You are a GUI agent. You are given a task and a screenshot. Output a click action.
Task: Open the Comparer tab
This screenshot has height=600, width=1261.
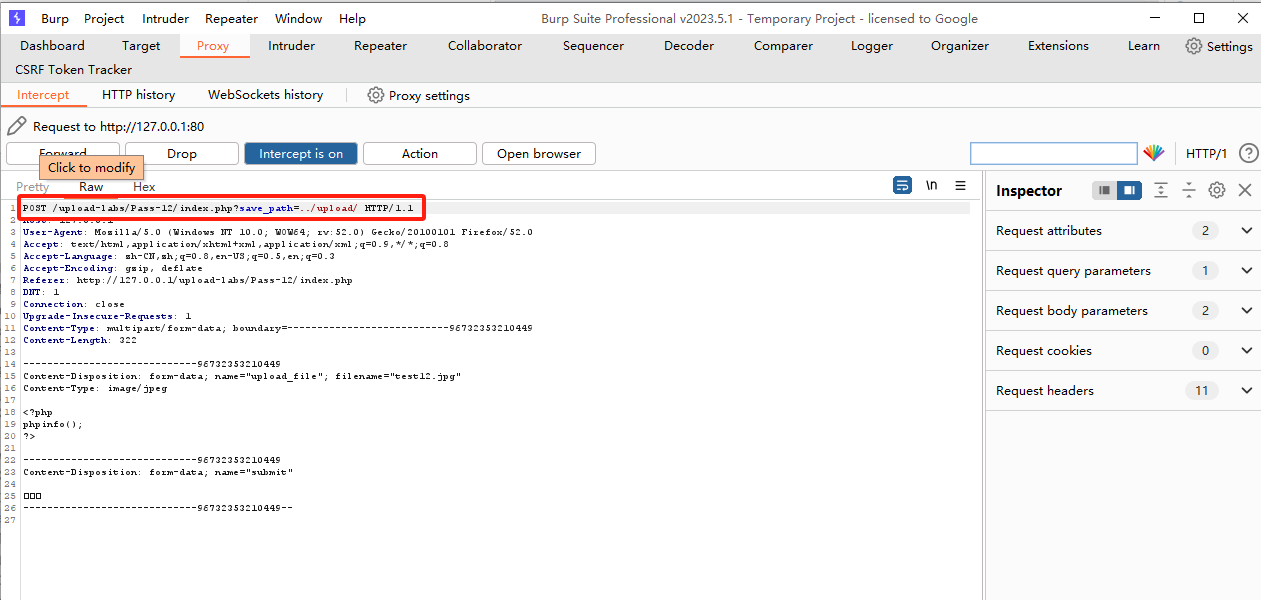point(783,46)
